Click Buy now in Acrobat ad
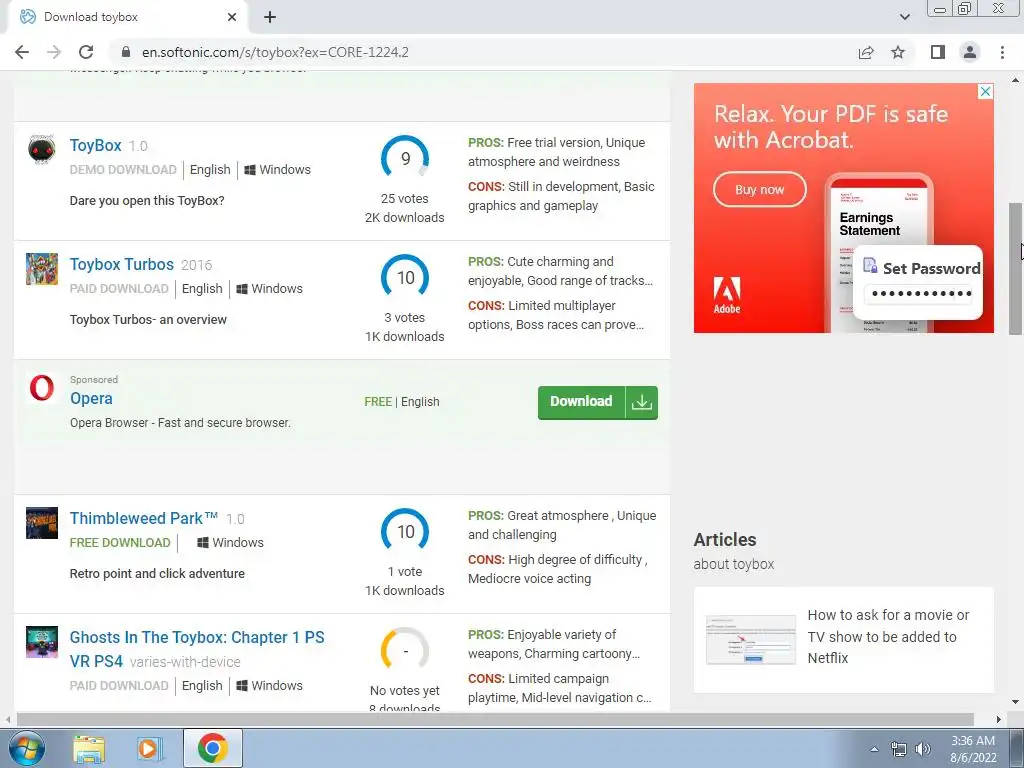This screenshot has width=1024, height=768. [760, 189]
